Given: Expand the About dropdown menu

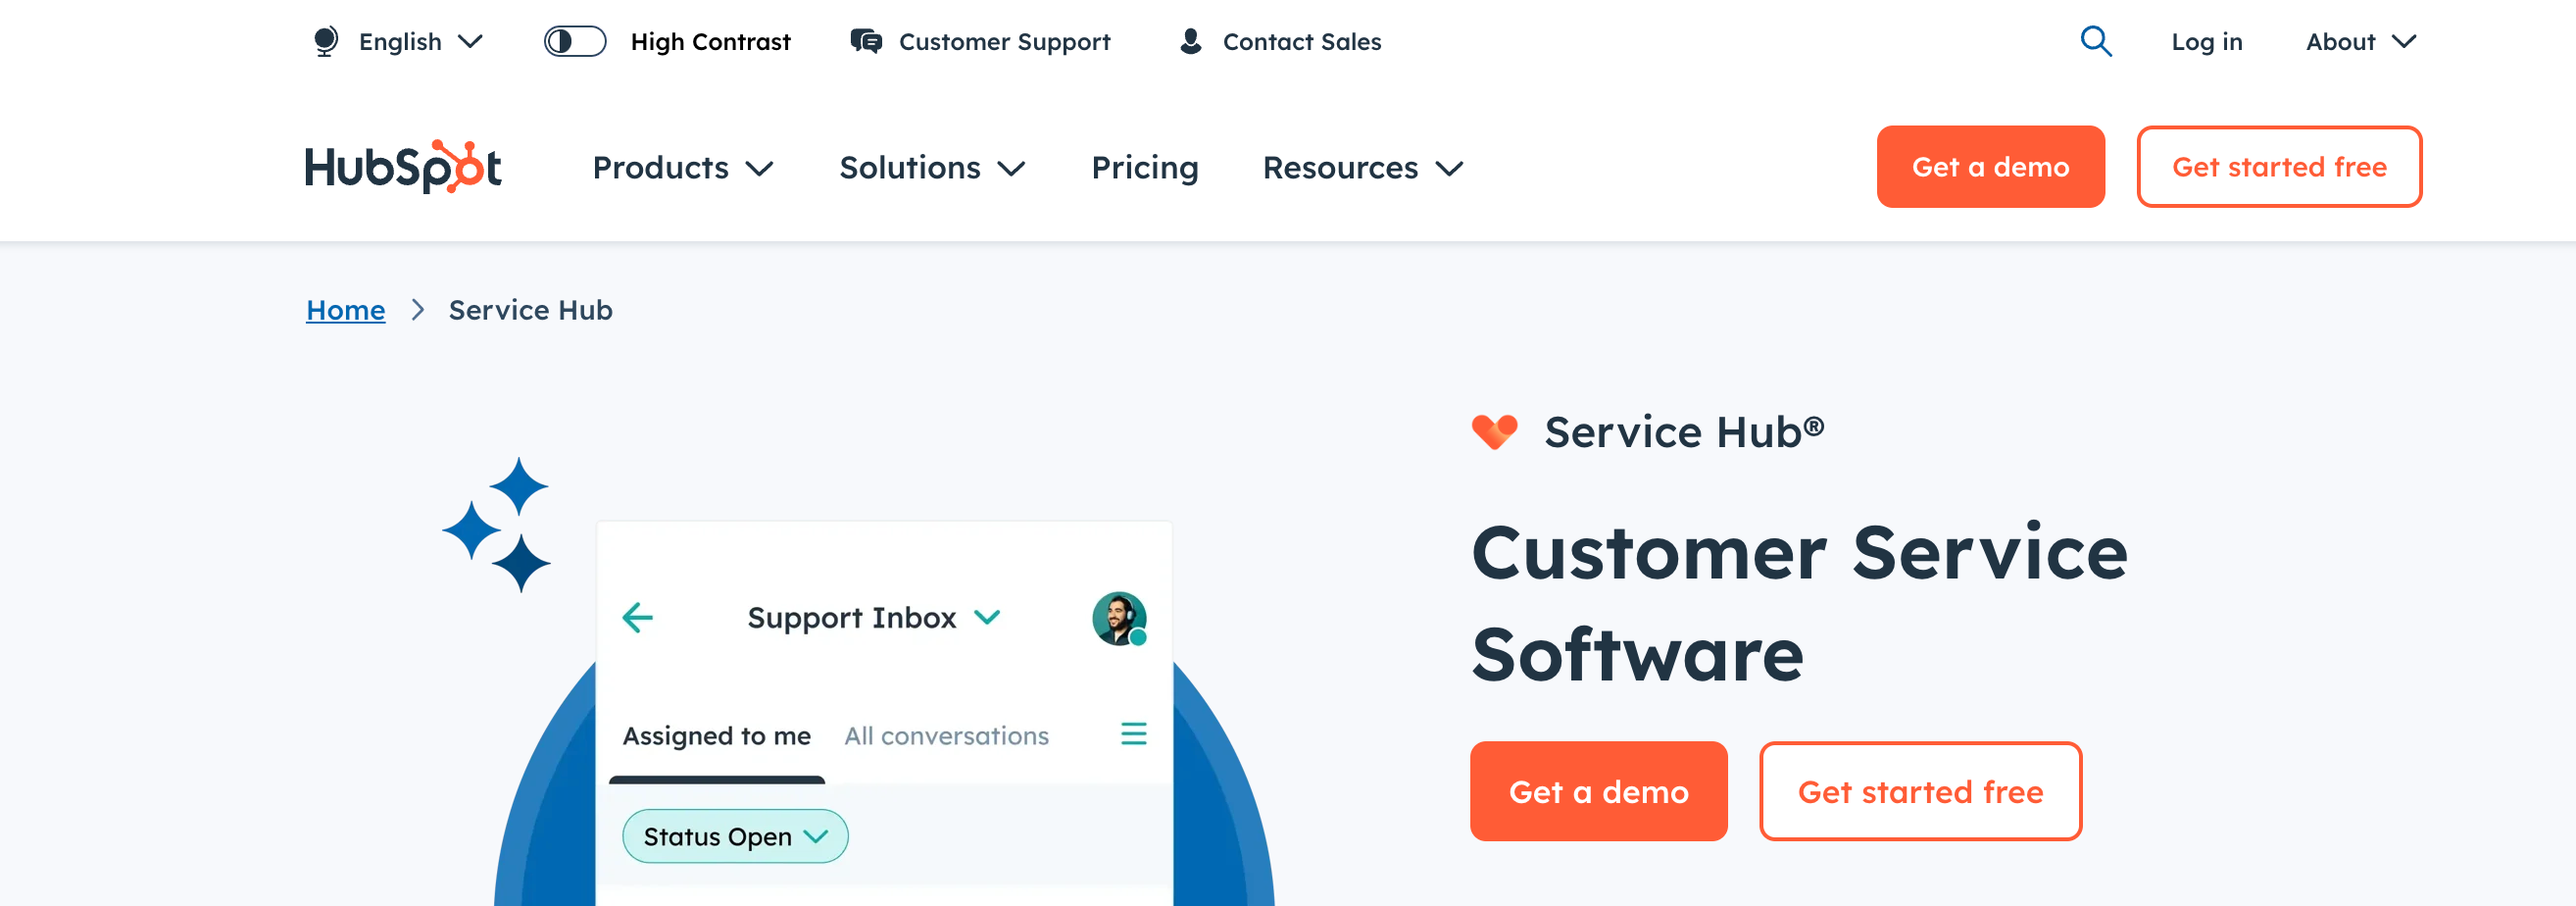Looking at the screenshot, I should 2361,42.
